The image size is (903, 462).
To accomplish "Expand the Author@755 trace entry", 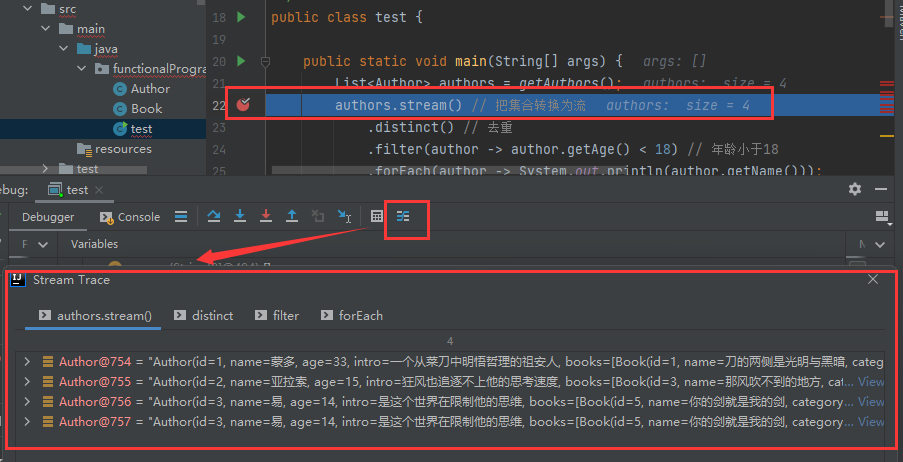I will point(26,381).
